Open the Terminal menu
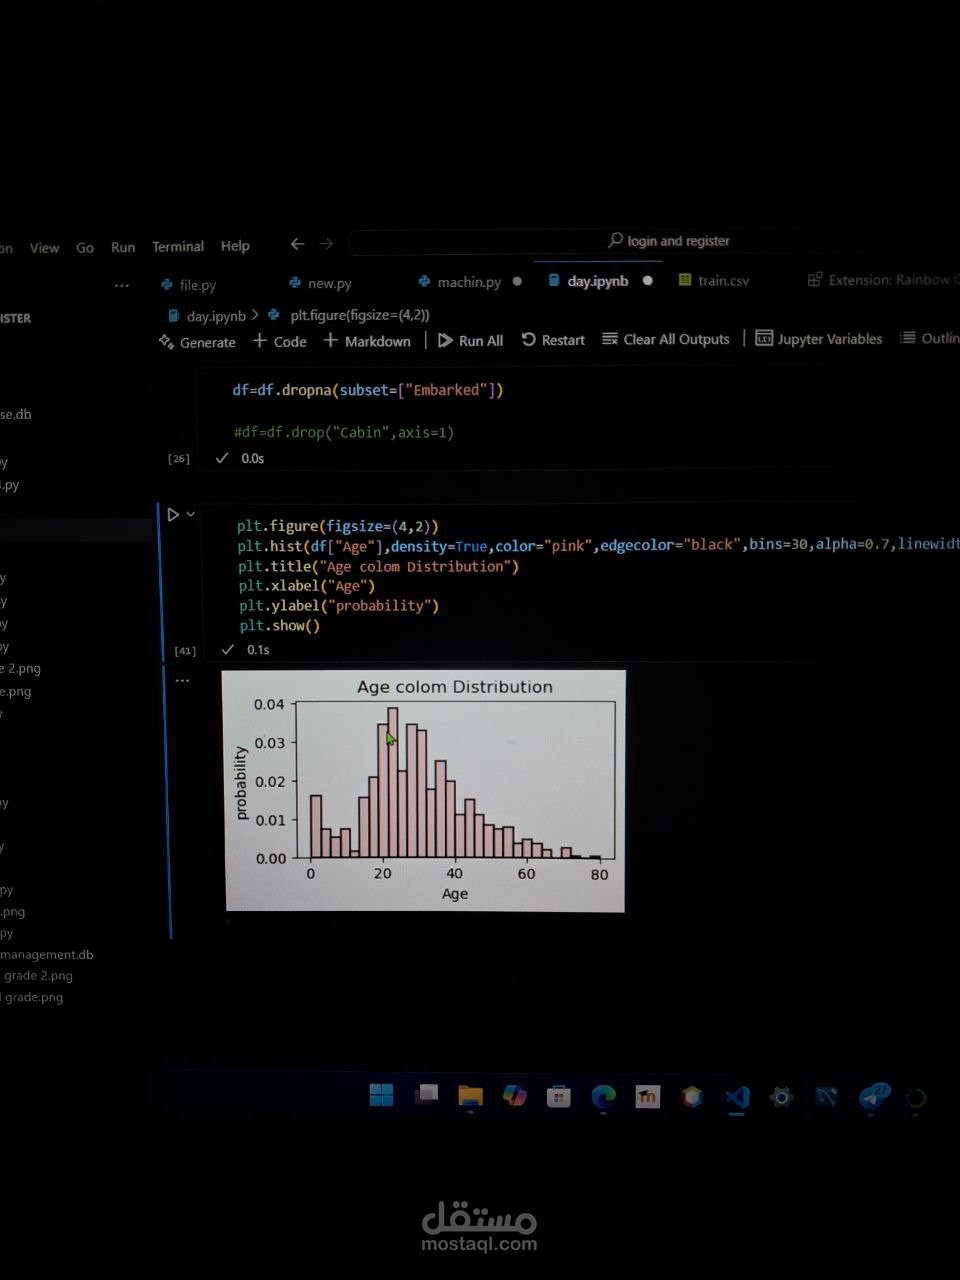960x1280 pixels. click(177, 246)
